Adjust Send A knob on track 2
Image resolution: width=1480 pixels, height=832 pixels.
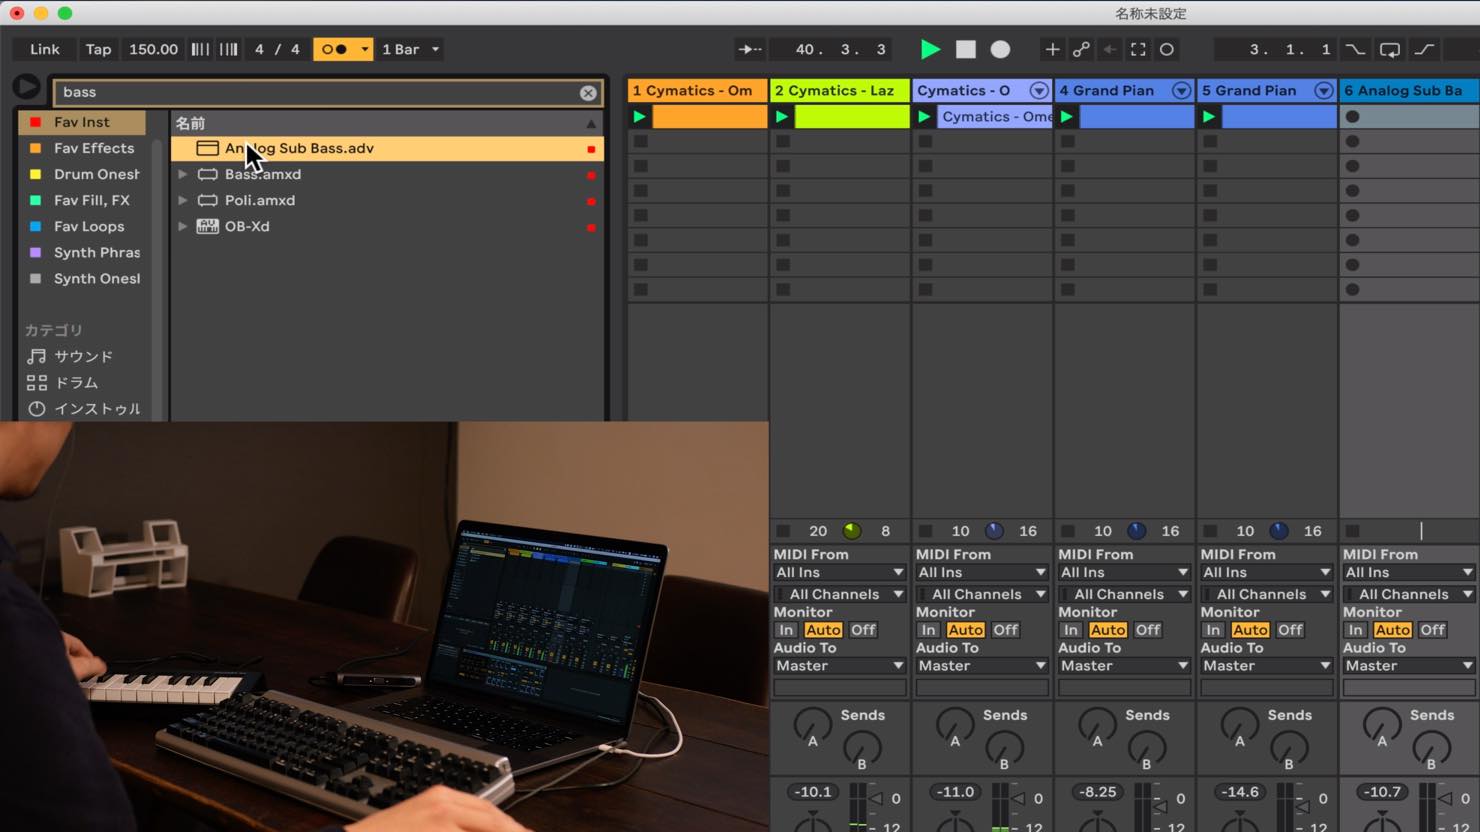pos(812,724)
